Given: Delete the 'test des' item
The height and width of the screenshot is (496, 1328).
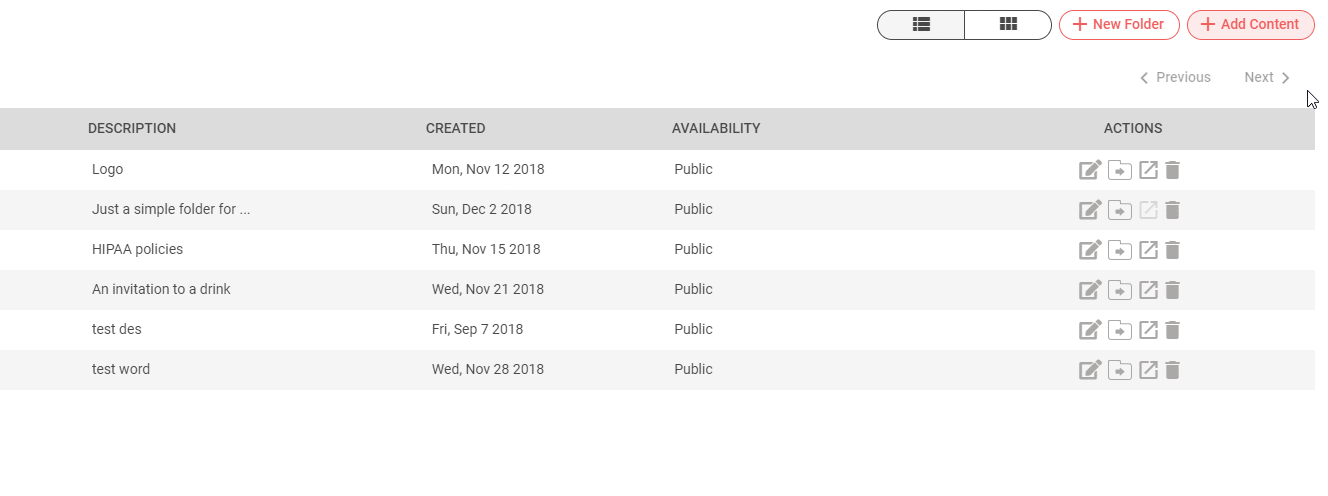Looking at the screenshot, I should pos(1173,330).
